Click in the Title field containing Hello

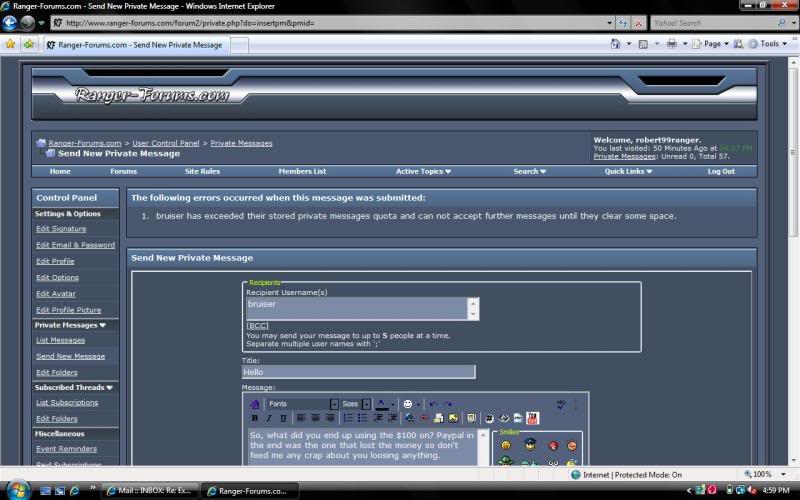tap(359, 372)
